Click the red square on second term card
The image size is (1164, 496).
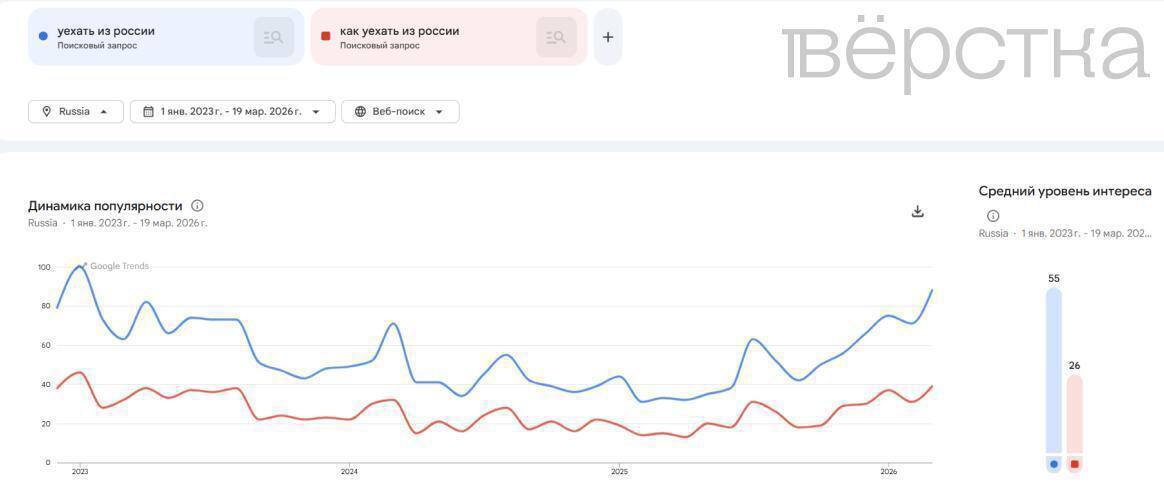click(x=325, y=37)
